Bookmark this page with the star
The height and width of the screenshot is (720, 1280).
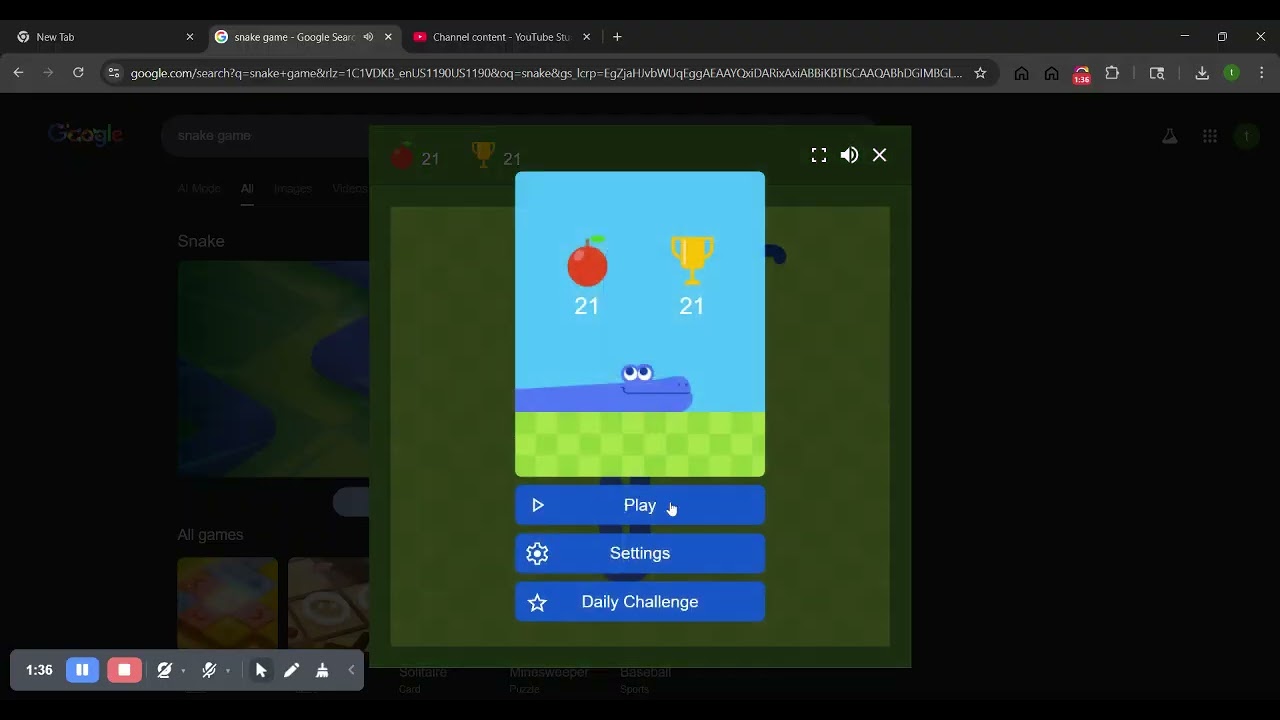click(980, 73)
